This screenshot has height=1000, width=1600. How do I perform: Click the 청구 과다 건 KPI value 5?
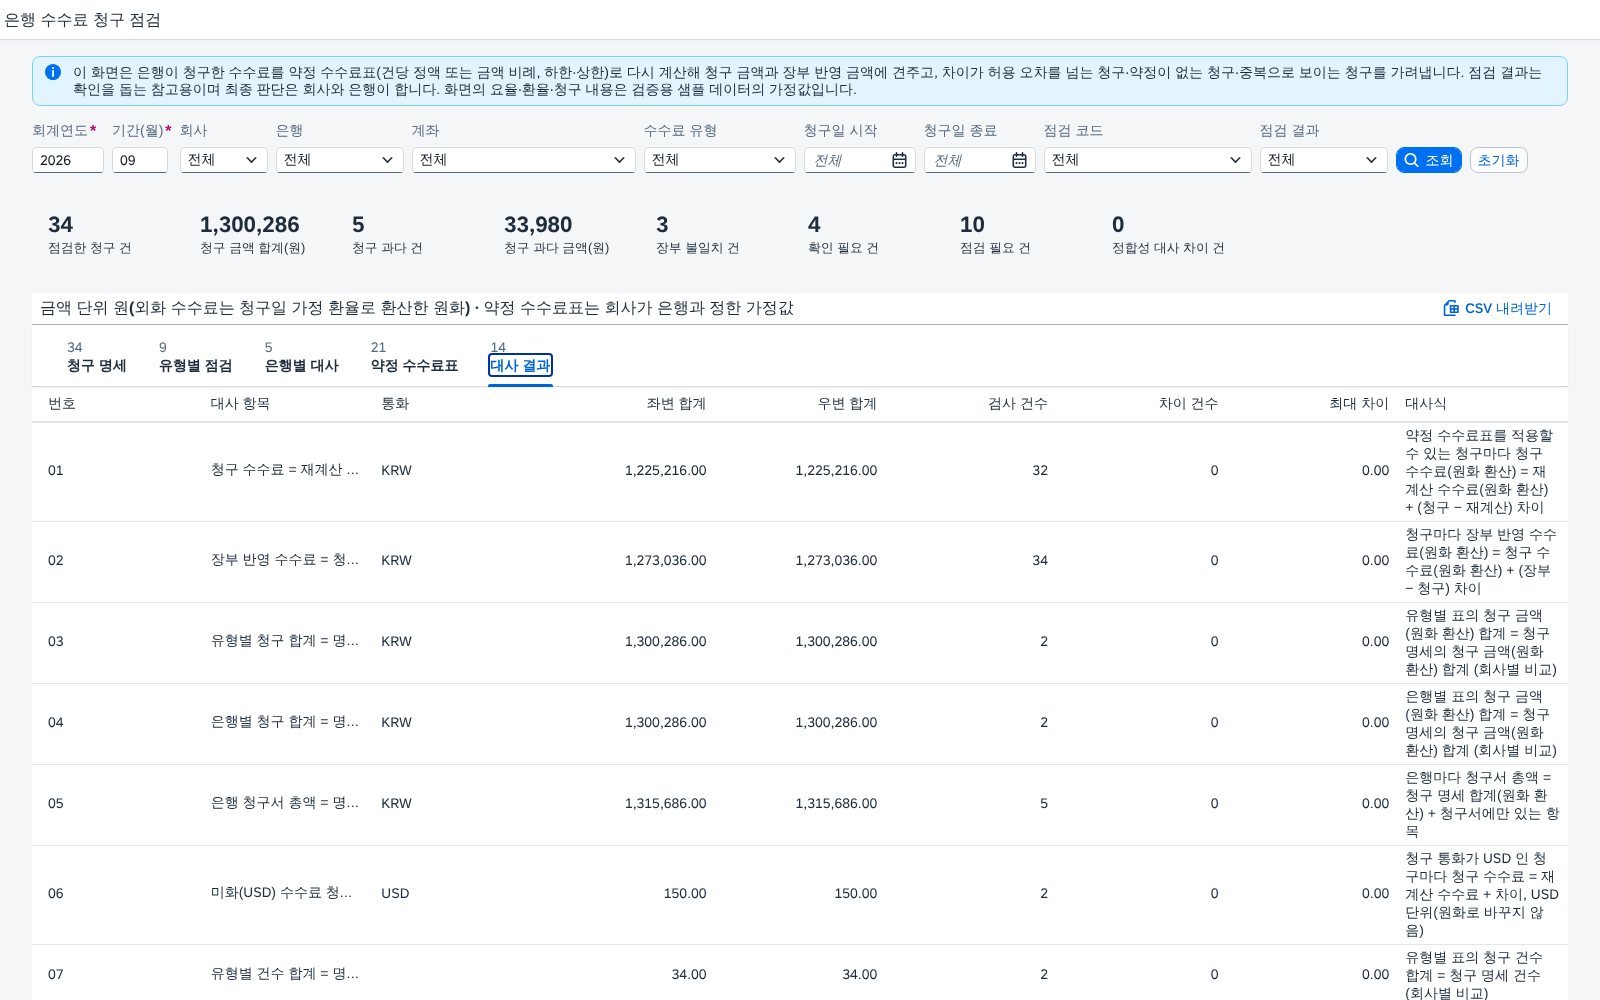(x=358, y=225)
